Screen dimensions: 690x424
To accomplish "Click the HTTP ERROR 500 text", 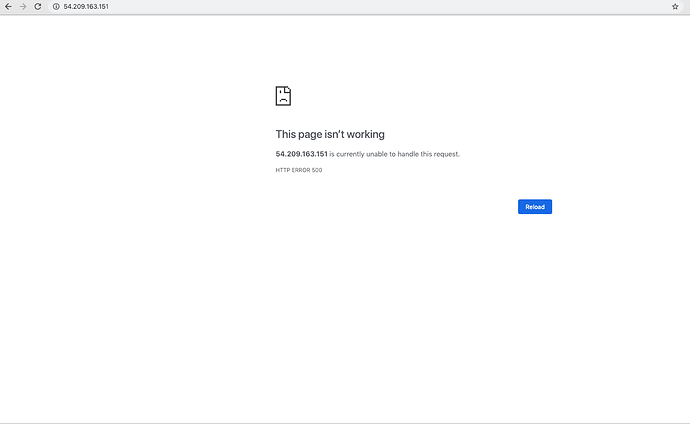I will pos(299,170).
